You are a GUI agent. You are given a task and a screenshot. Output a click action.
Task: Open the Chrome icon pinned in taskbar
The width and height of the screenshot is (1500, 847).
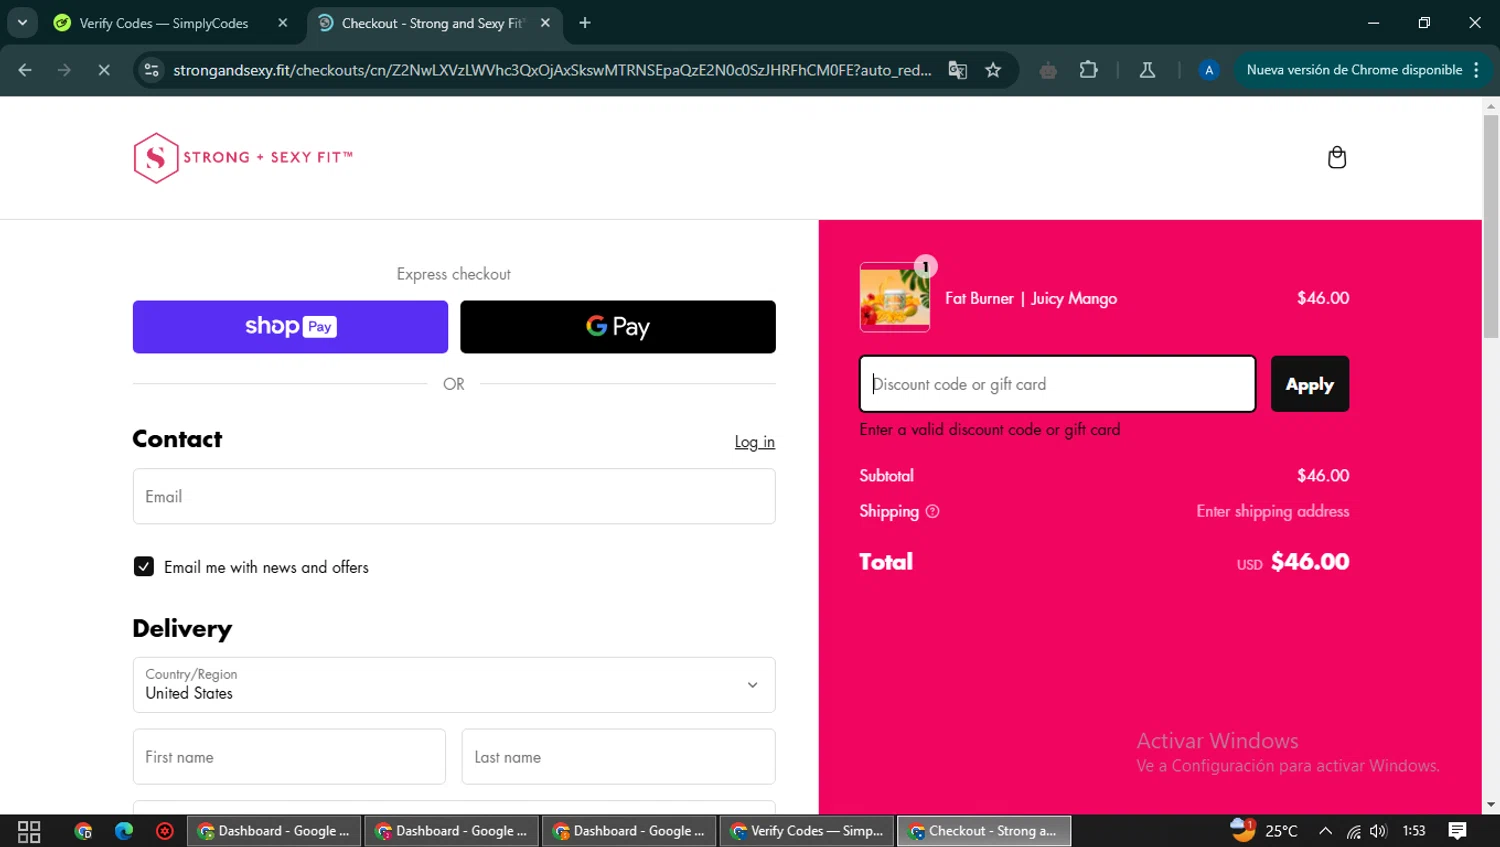coord(83,831)
